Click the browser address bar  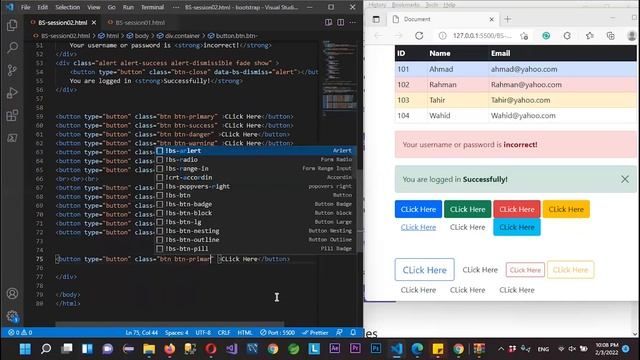[x=482, y=36]
